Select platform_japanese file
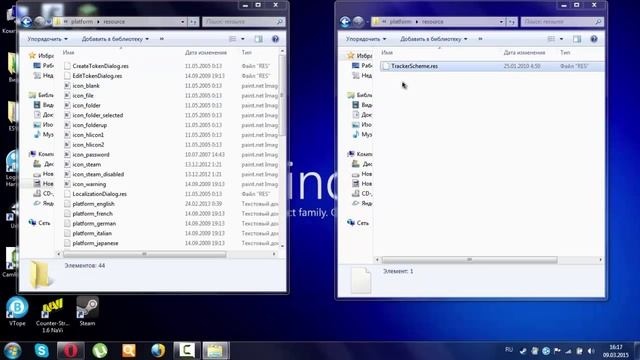 click(x=95, y=243)
